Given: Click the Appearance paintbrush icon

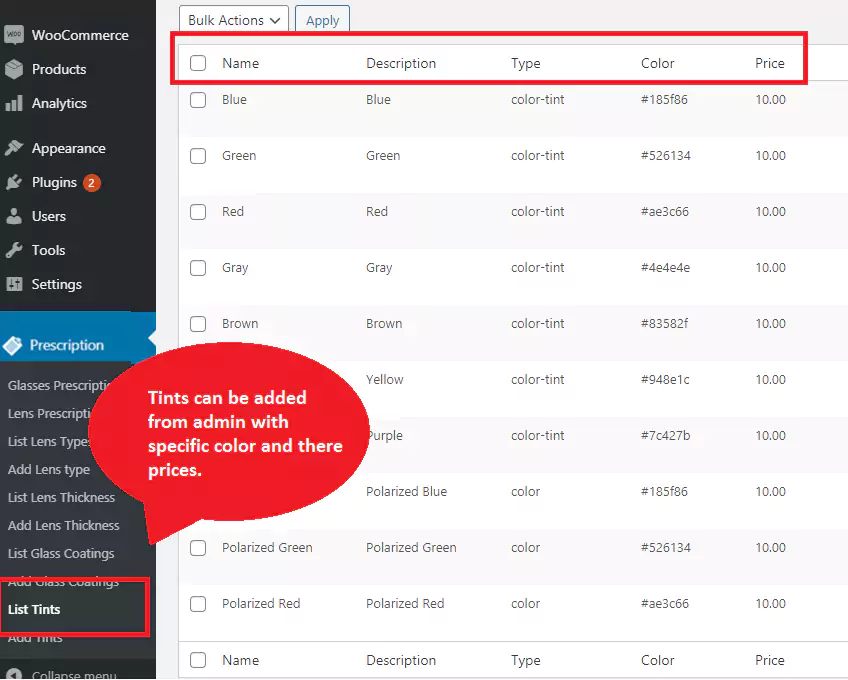Looking at the screenshot, I should (14, 148).
